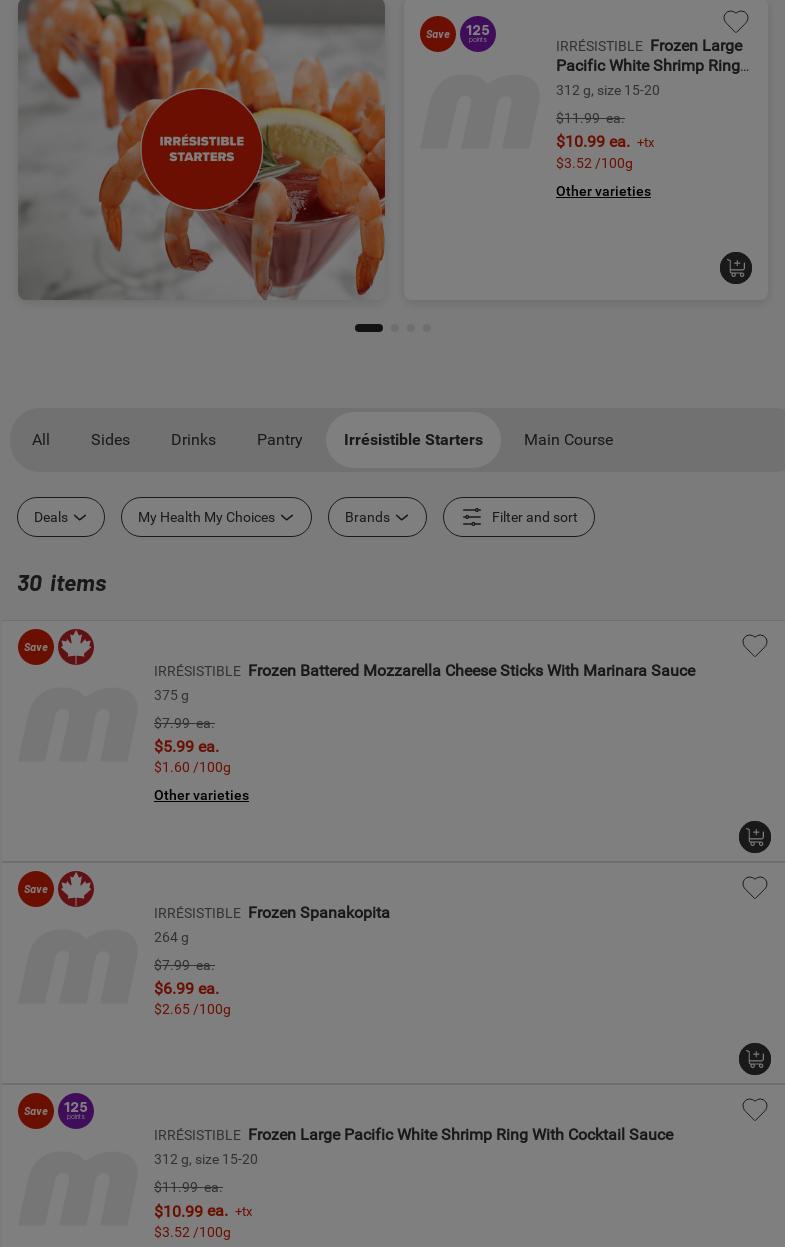Click the Irrésistible Starters shrimp banner image
785x1247 pixels.
click(201, 150)
